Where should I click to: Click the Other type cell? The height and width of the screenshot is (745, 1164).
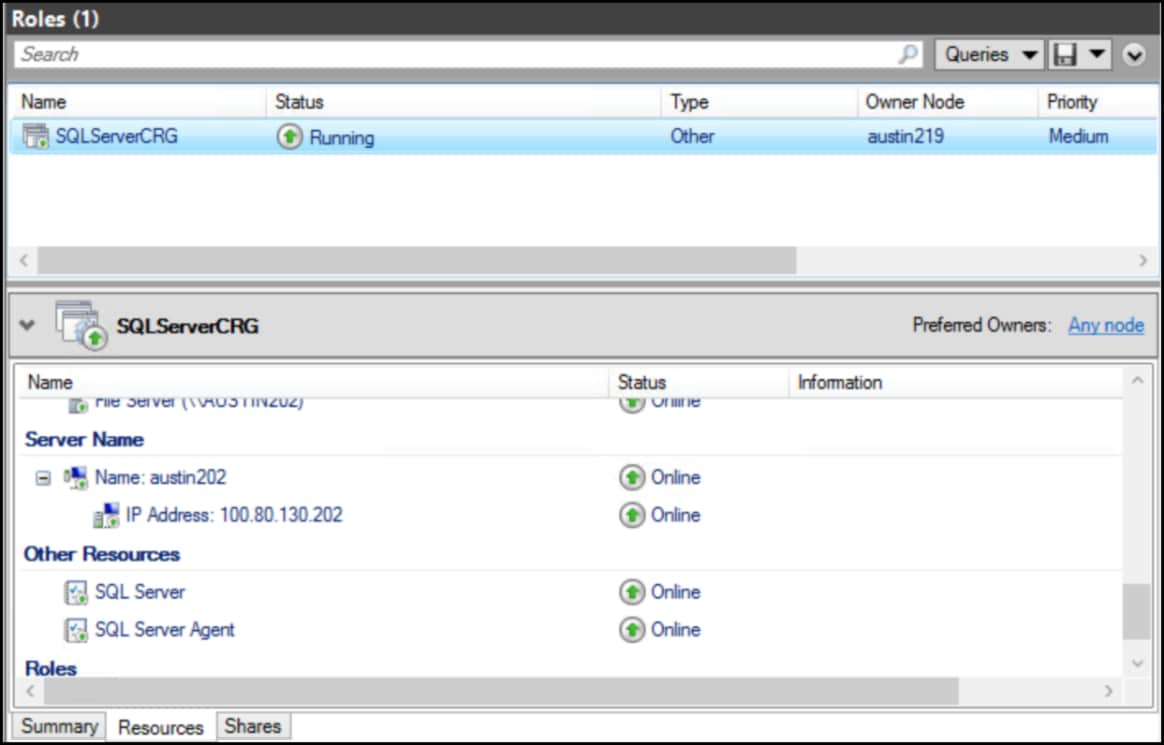[x=693, y=137]
